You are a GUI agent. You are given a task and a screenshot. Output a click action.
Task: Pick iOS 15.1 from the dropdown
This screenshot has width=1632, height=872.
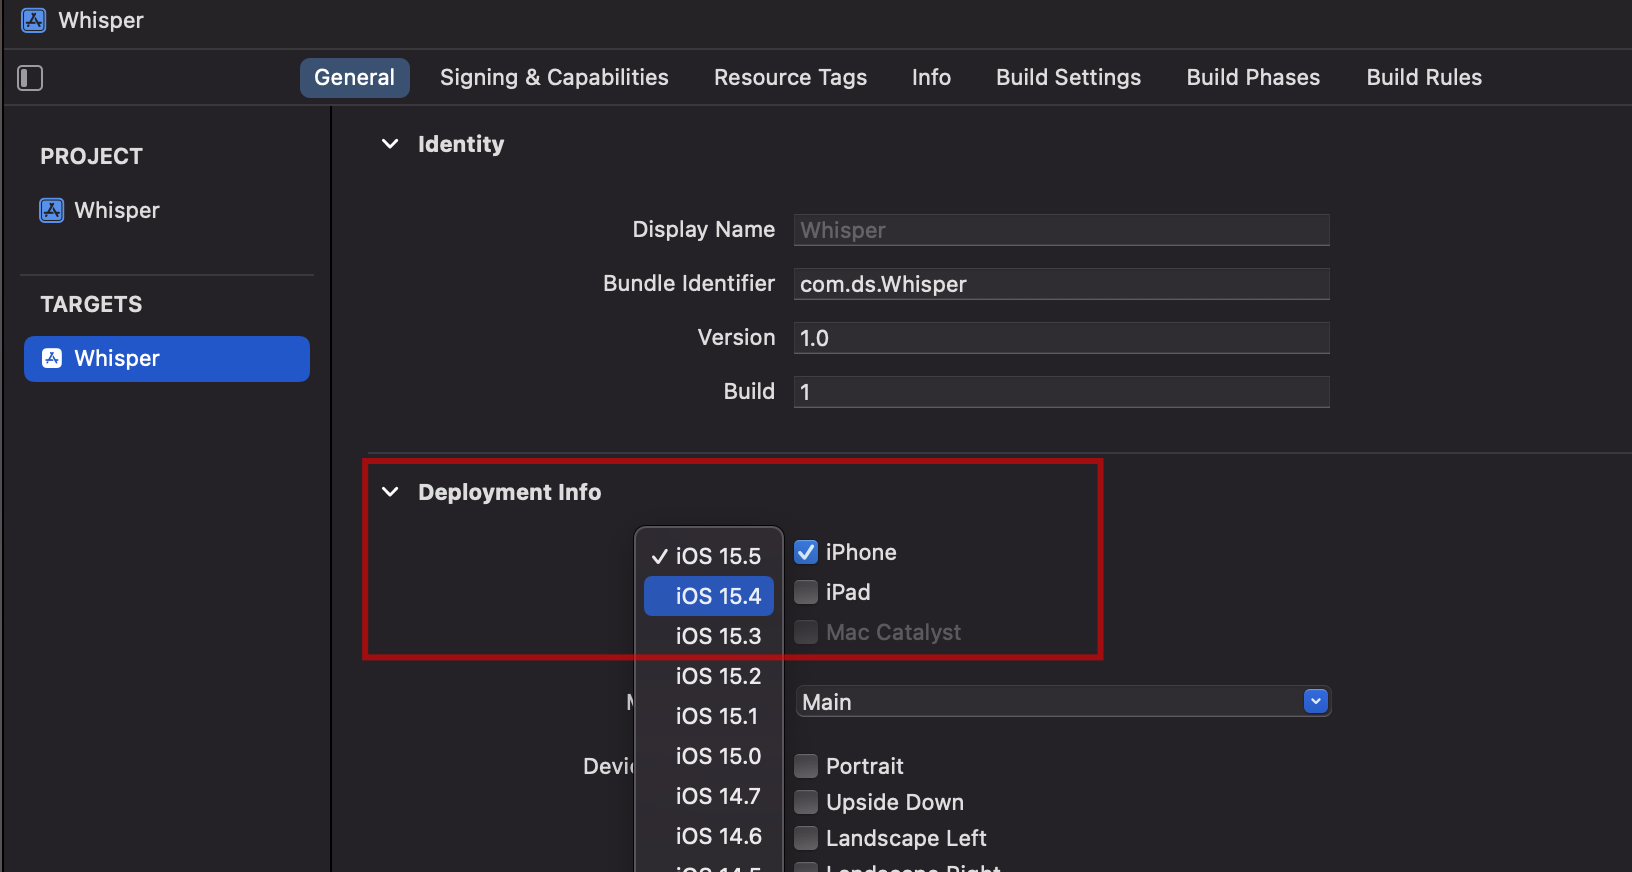point(709,716)
